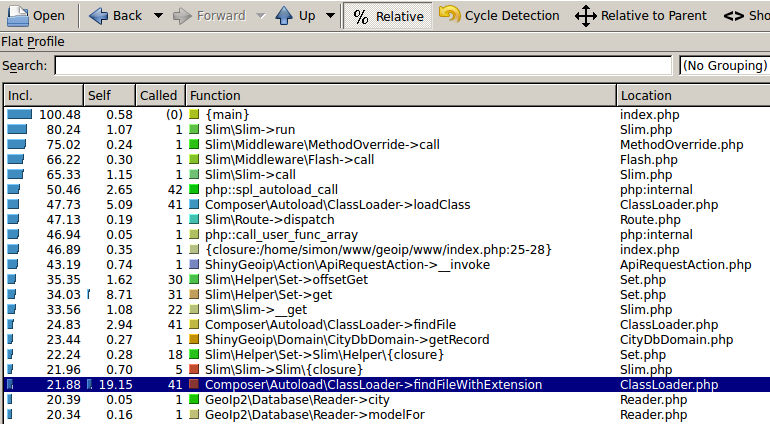Image resolution: width=770 pixels, height=424 pixels.
Task: Toggle Cycle Detection
Action: [x=499, y=16]
